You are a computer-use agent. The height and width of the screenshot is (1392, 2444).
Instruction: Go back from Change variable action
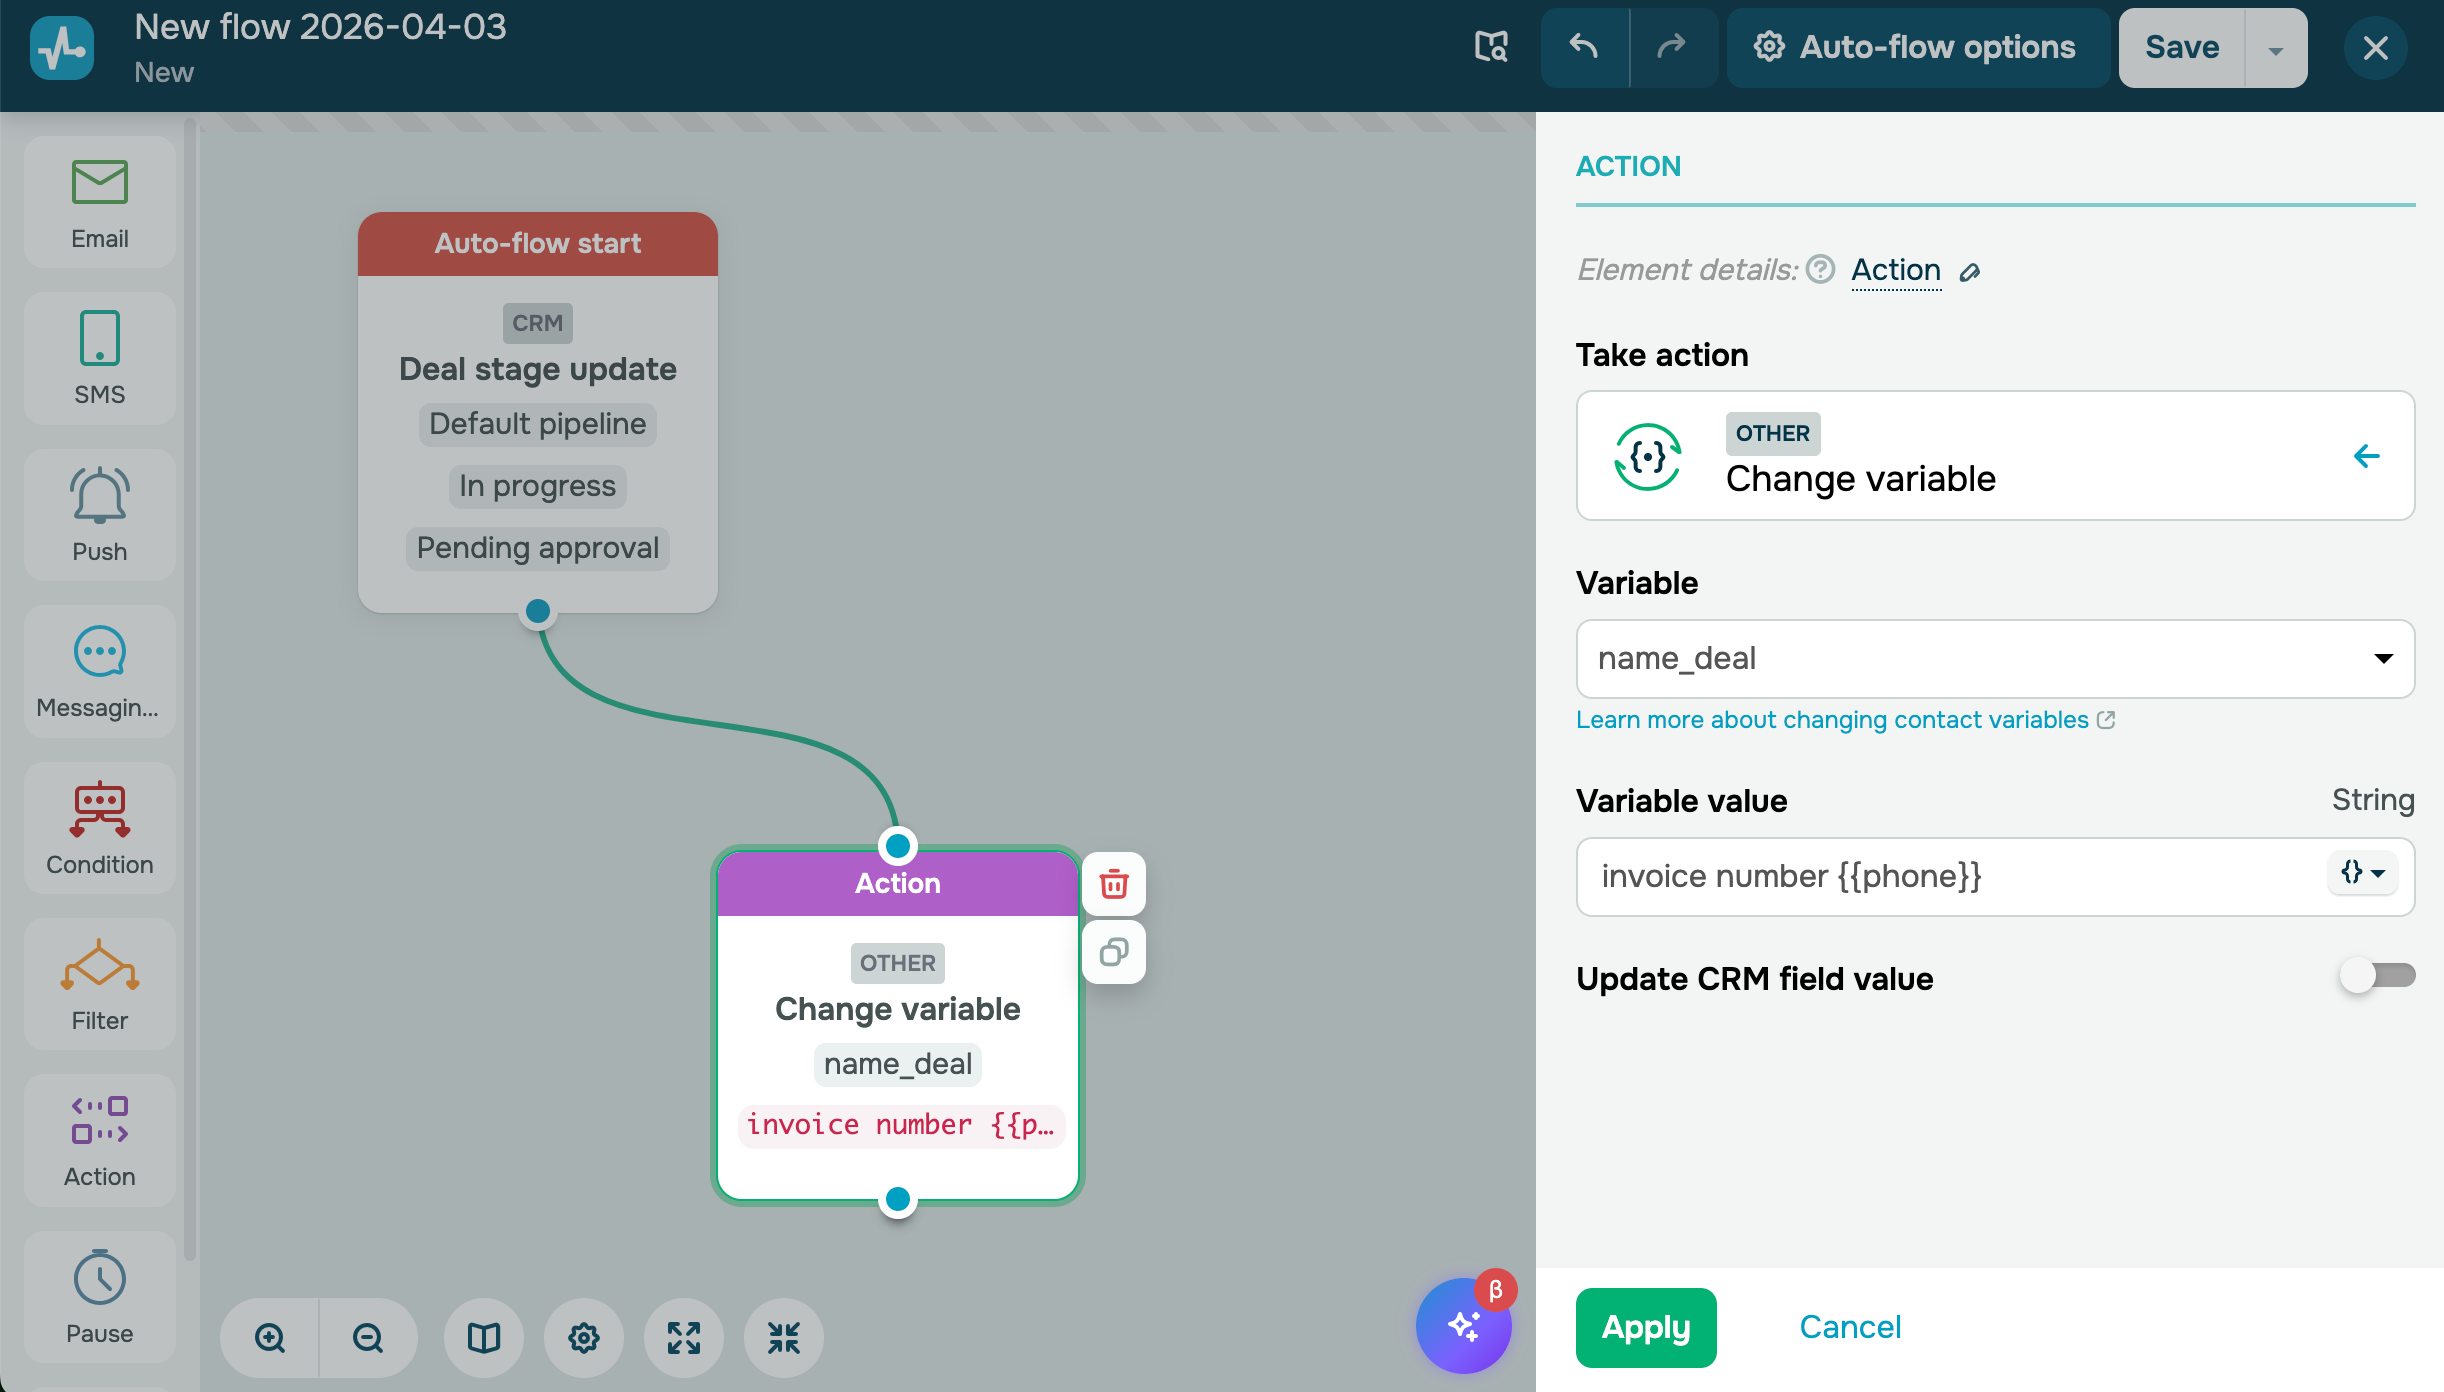pos(2366,456)
